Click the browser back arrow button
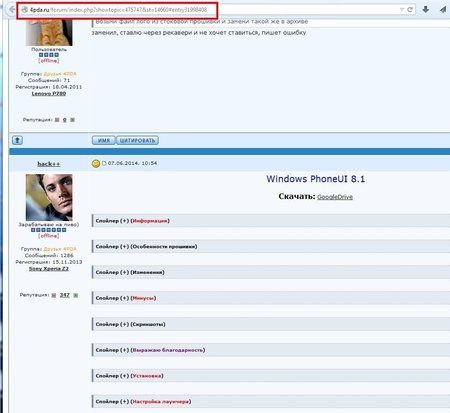Screen dimensions: 450x413 (11, 10)
